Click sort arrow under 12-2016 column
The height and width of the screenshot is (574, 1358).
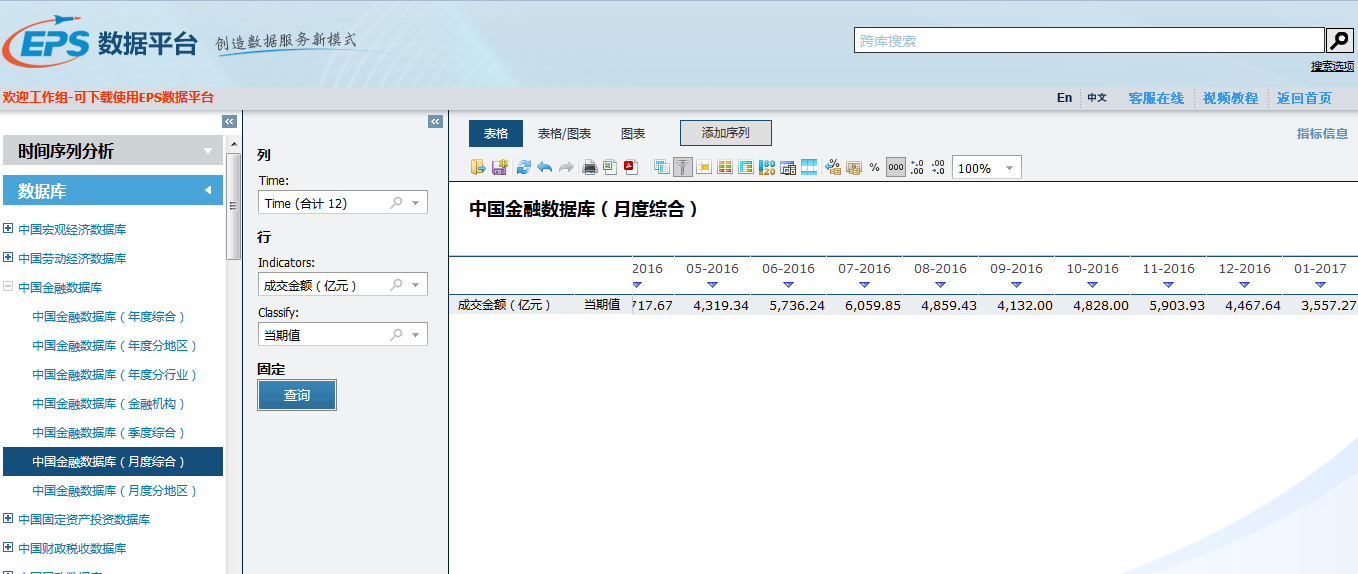click(x=1244, y=285)
